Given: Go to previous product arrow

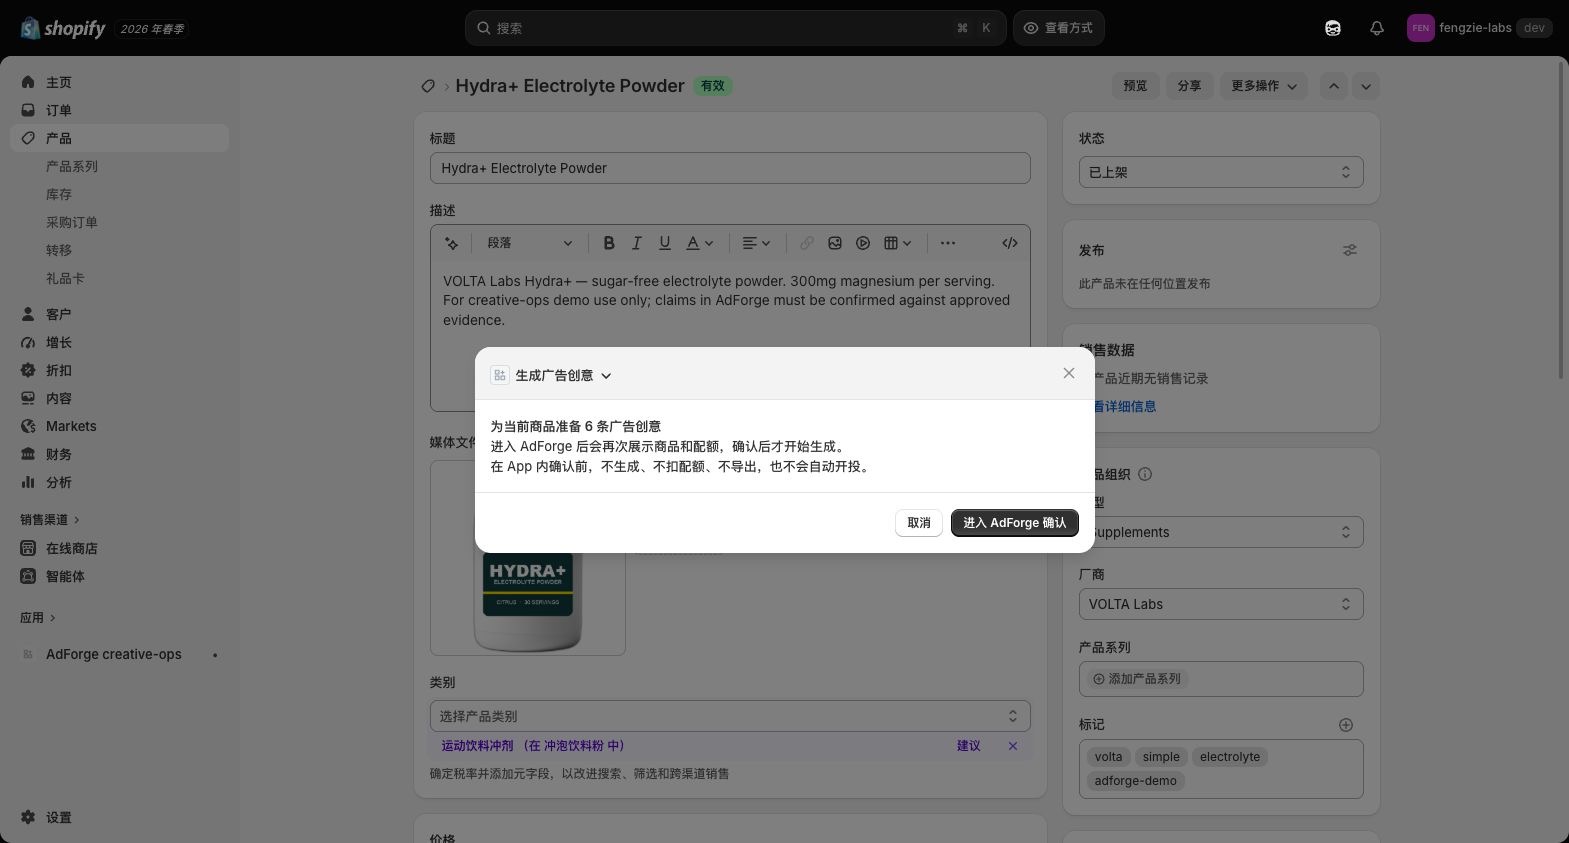Looking at the screenshot, I should [1334, 86].
